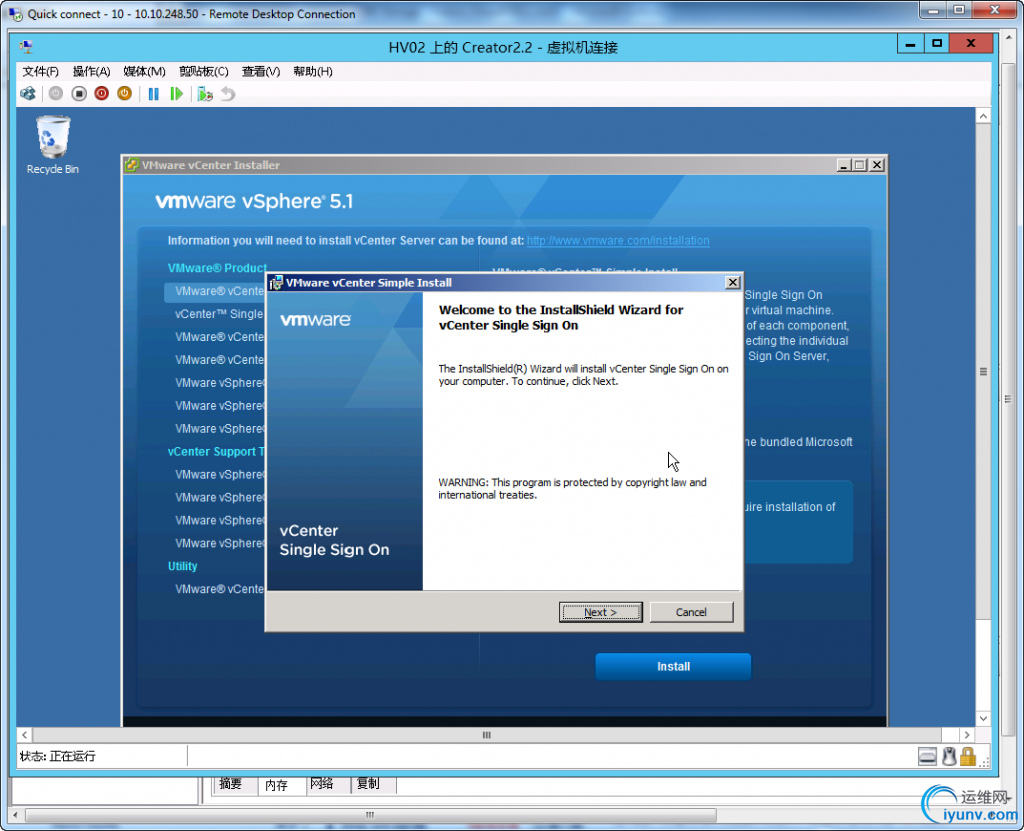Click the VM view vertical scrollbar thumb
The height and width of the screenshot is (831, 1024).
click(x=984, y=372)
